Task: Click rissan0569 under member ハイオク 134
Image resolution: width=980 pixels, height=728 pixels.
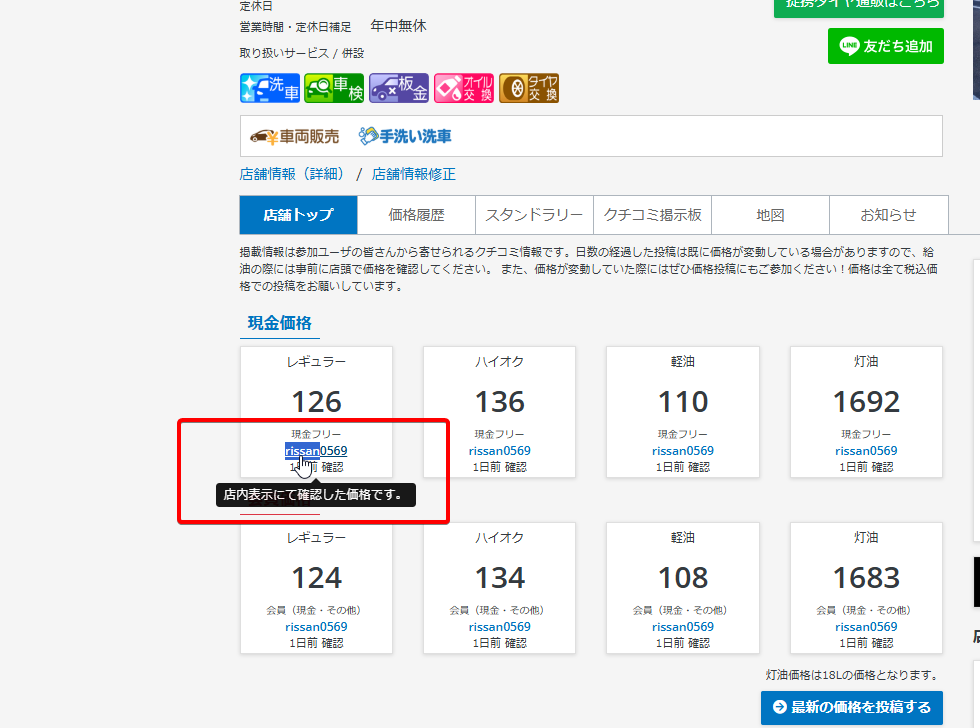Action: click(499, 627)
